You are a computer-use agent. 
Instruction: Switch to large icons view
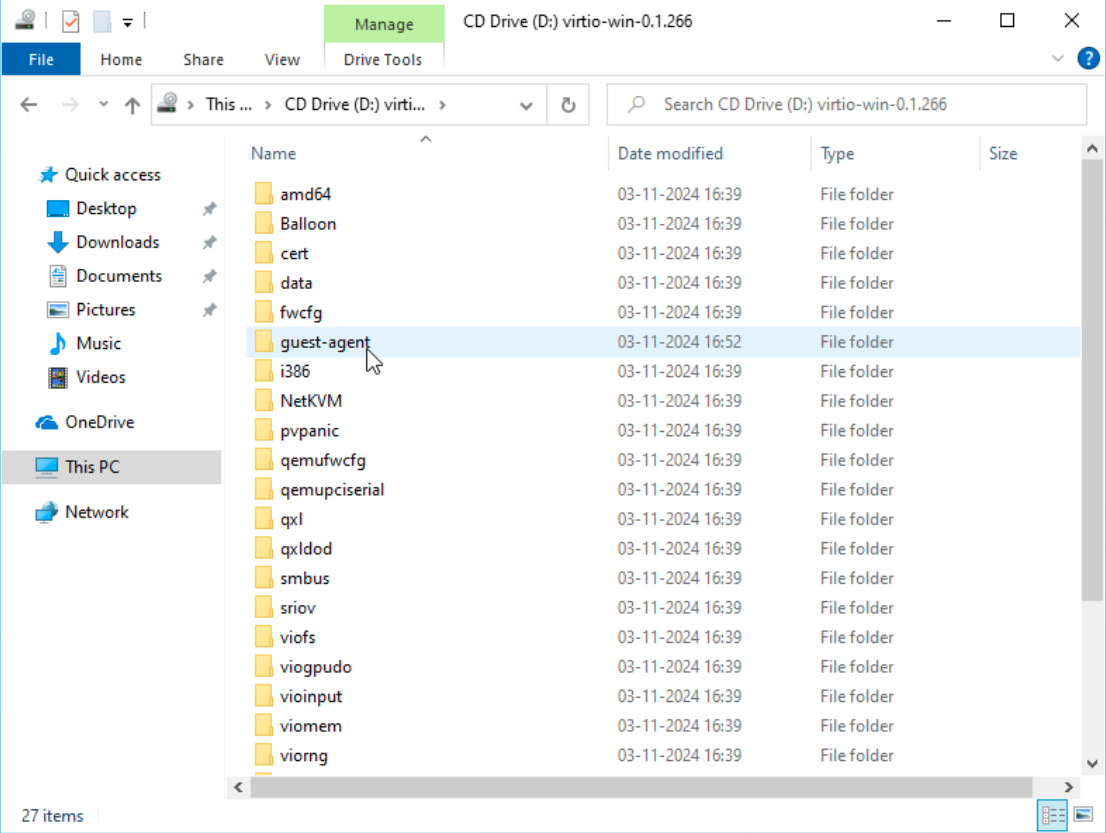pyautogui.click(x=1081, y=815)
